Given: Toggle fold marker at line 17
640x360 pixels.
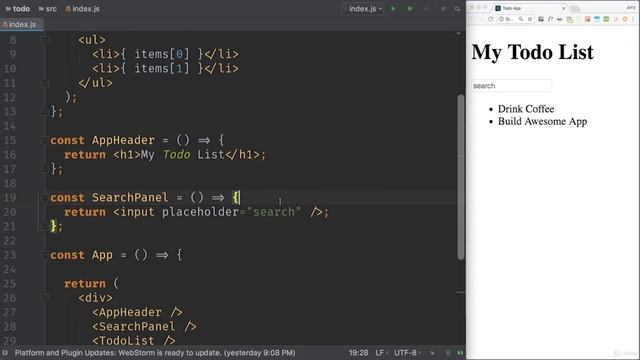Looking at the screenshot, I should pos(45,169).
